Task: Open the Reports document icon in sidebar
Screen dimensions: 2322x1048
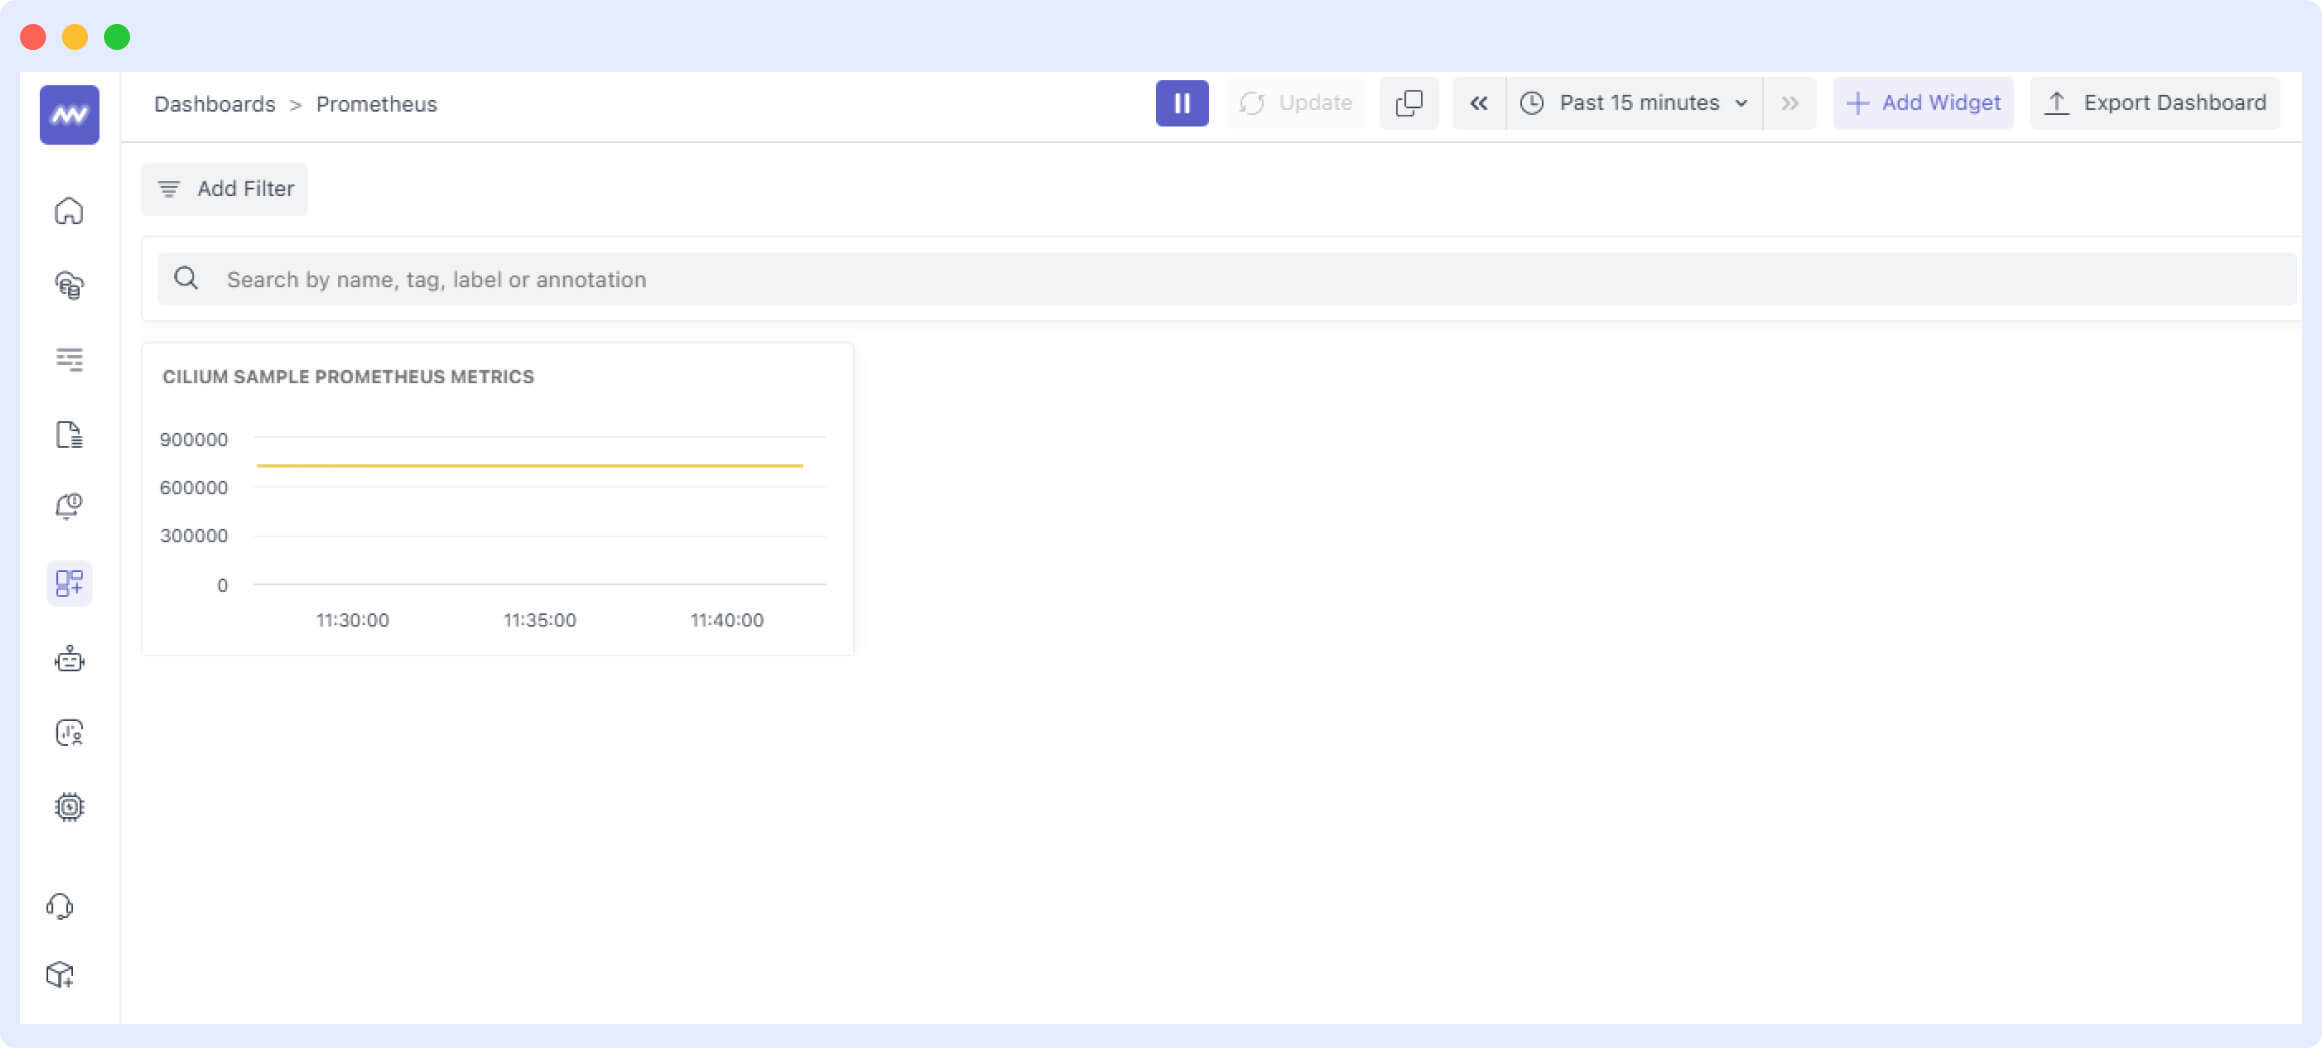Action: click(x=68, y=434)
